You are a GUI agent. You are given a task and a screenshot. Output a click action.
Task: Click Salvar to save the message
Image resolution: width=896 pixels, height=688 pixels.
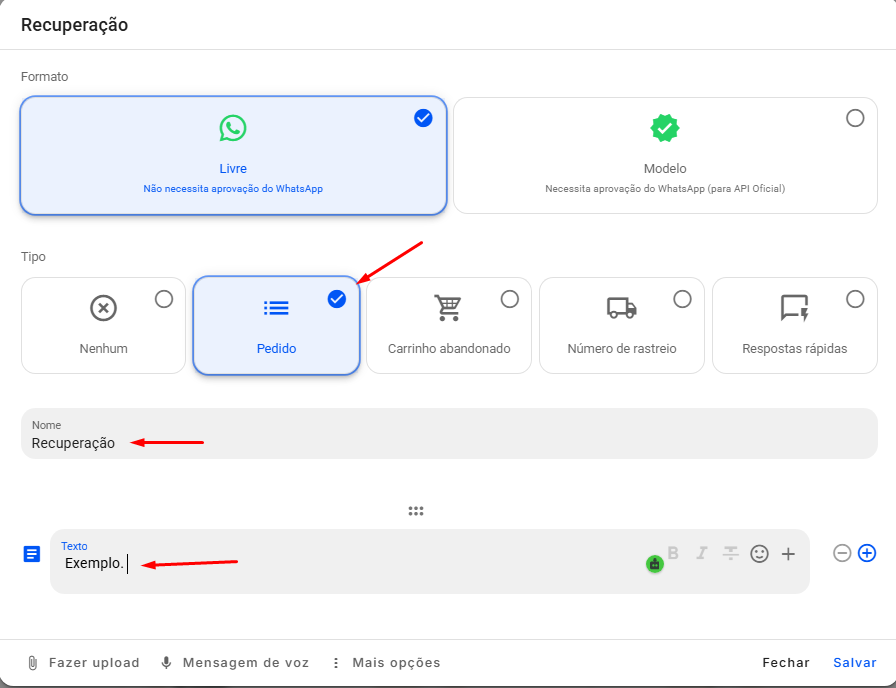855,663
